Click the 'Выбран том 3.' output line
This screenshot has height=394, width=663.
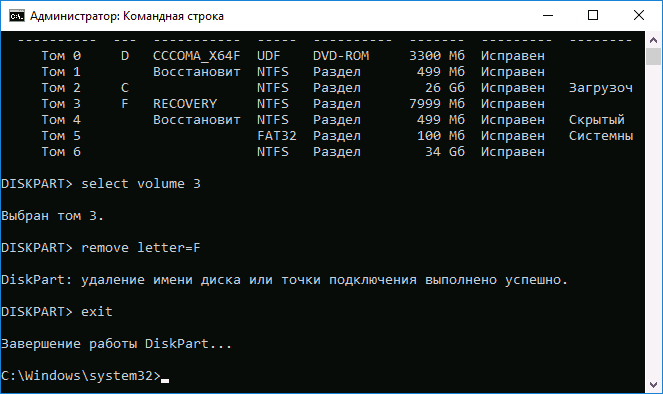tap(52, 216)
